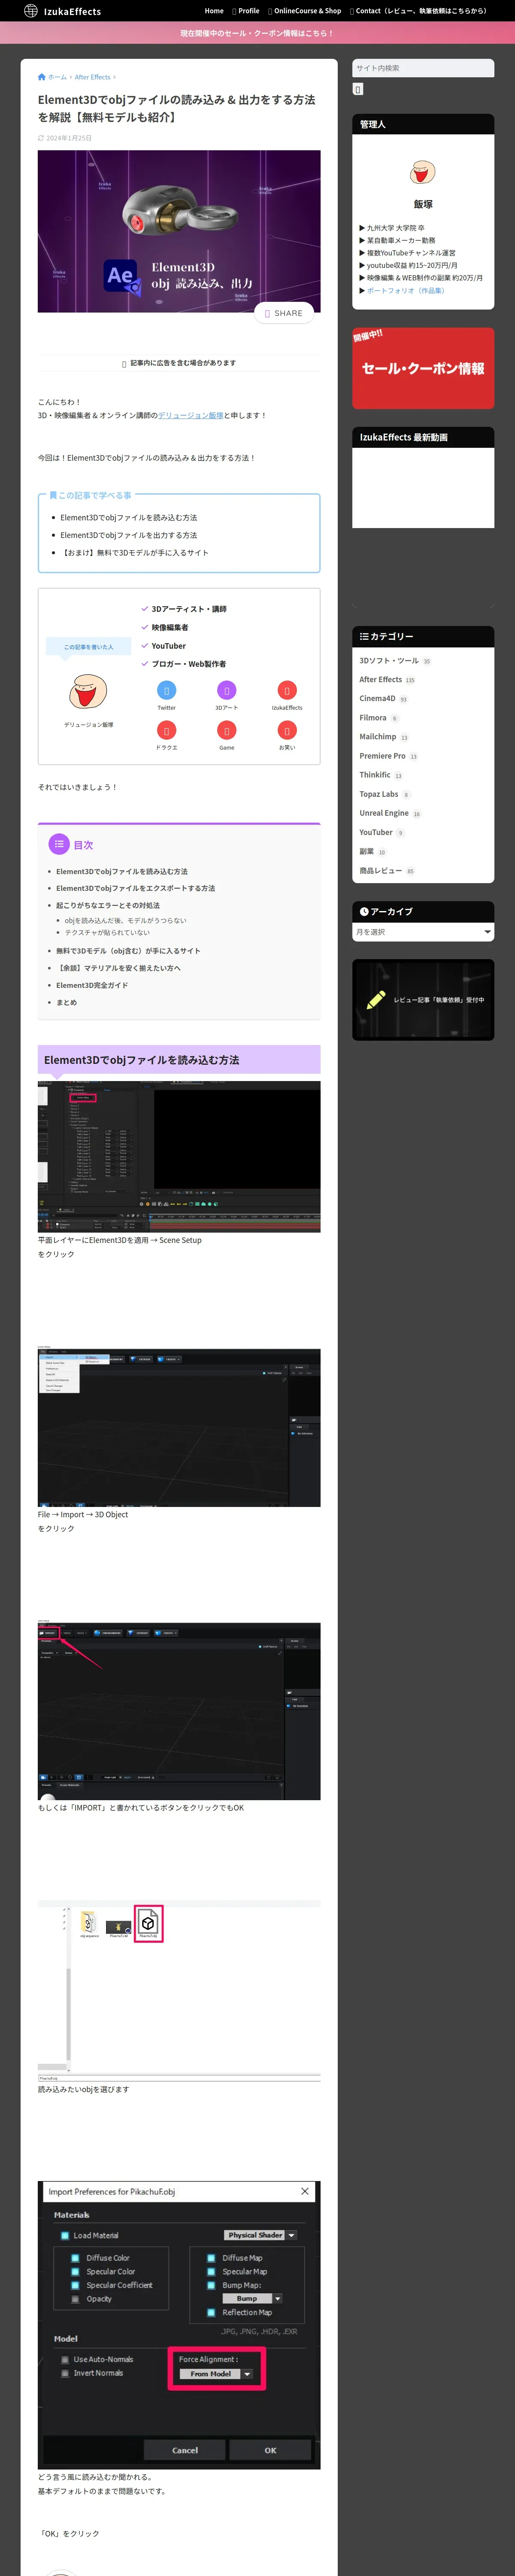Image resolution: width=515 pixels, height=2576 pixels.
Task: Click the IzukaEffects globe logo icon
Action: click(31, 11)
